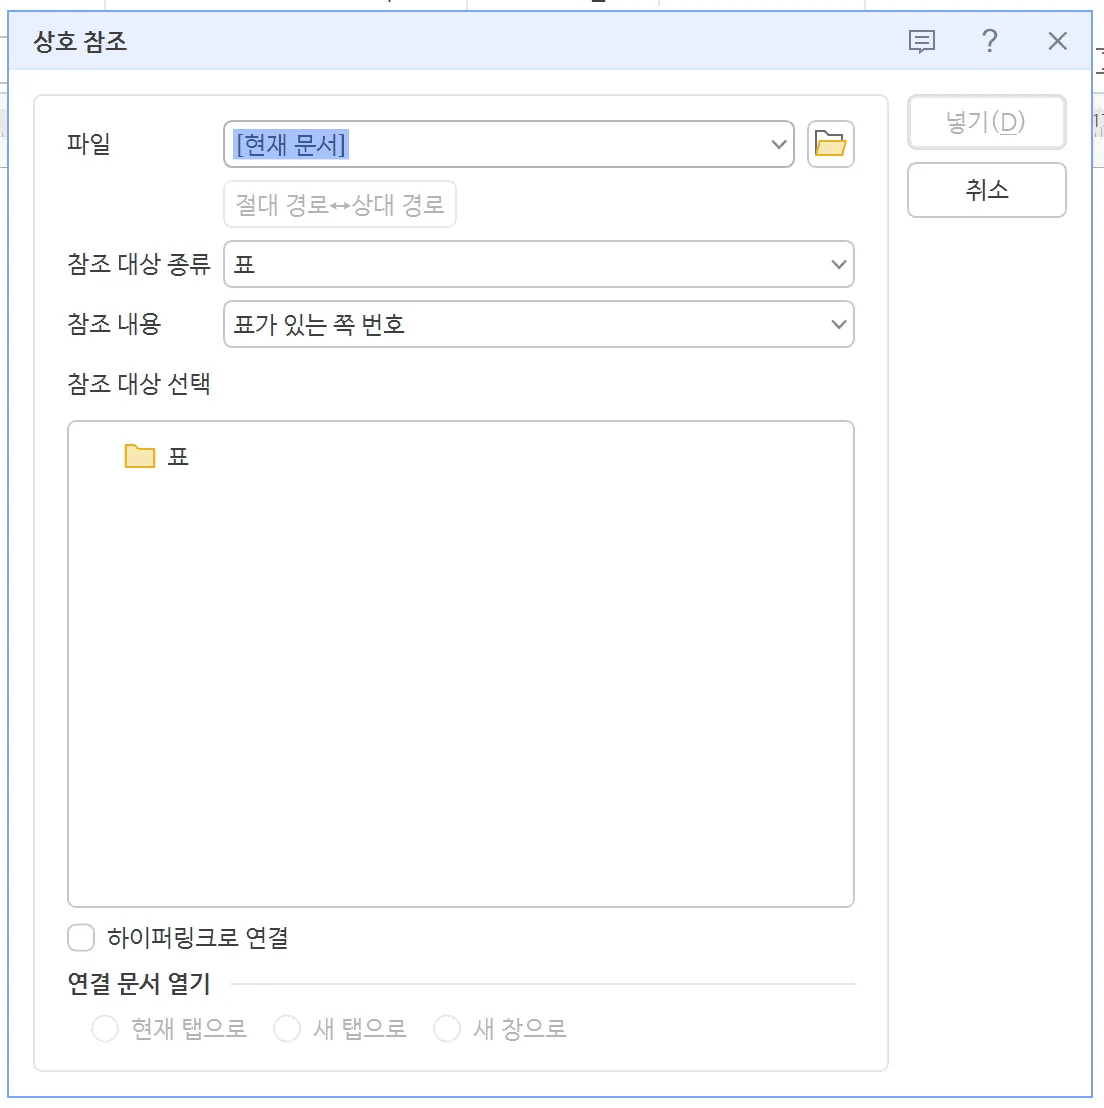The image size is (1104, 1108).
Task: Click the help question mark icon
Action: [989, 41]
